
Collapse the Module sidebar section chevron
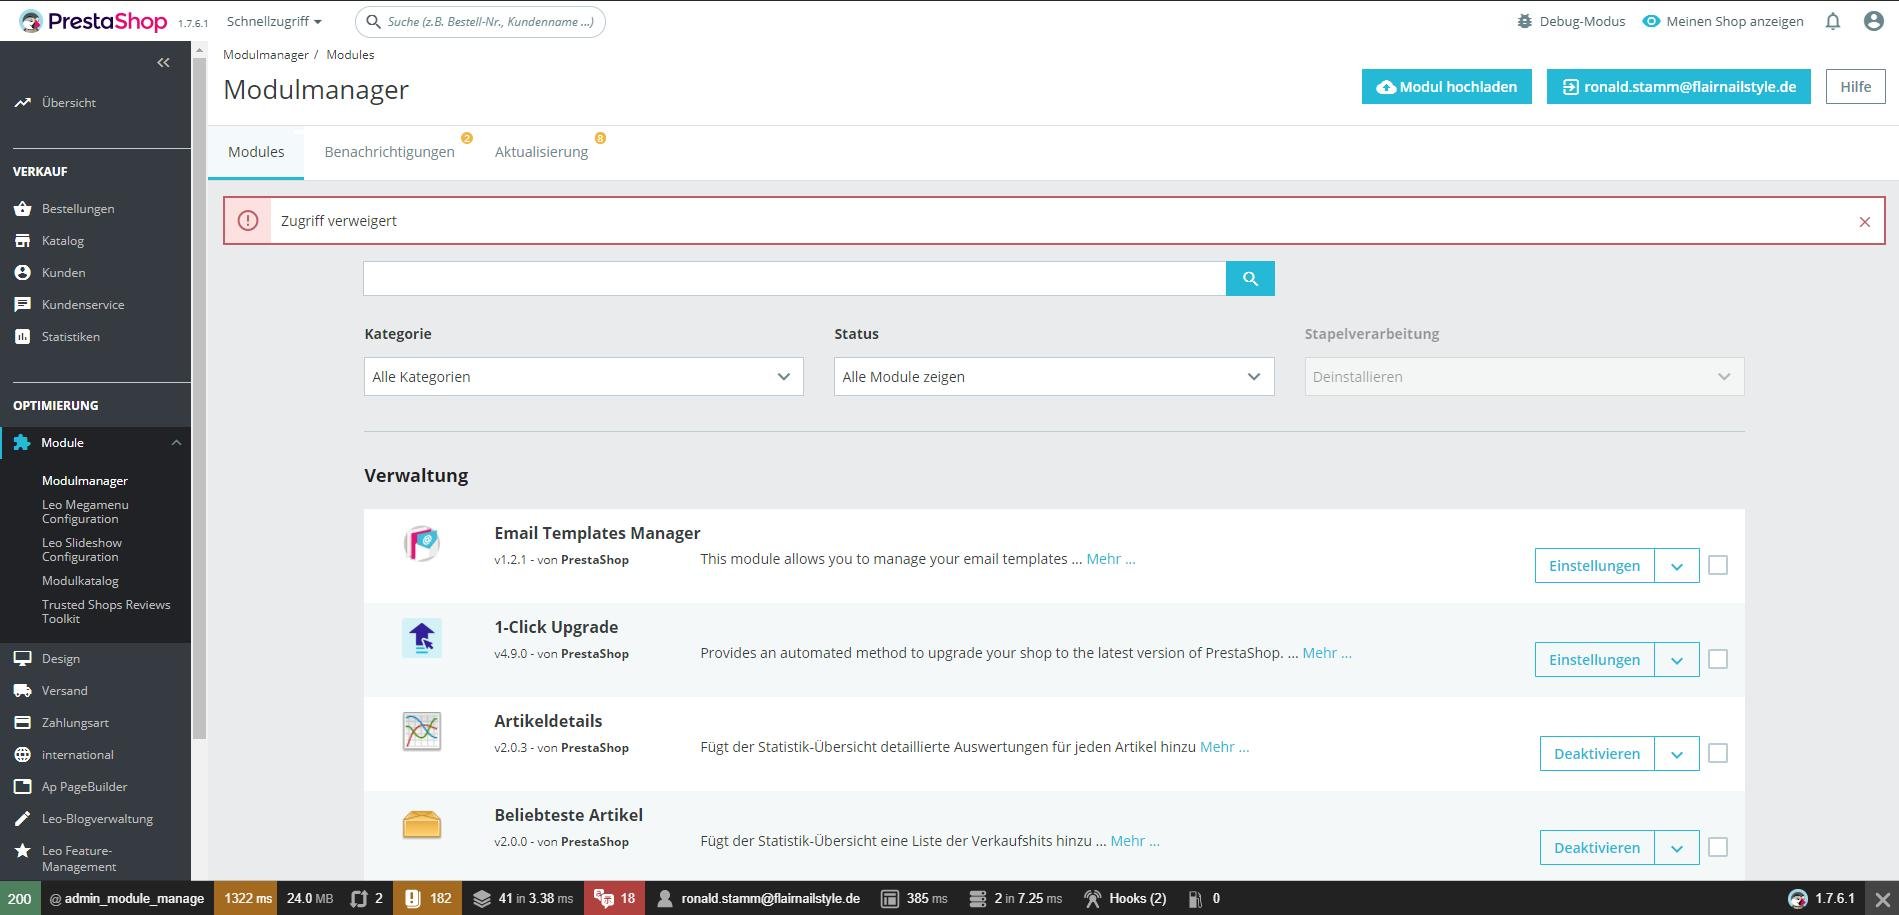click(176, 443)
